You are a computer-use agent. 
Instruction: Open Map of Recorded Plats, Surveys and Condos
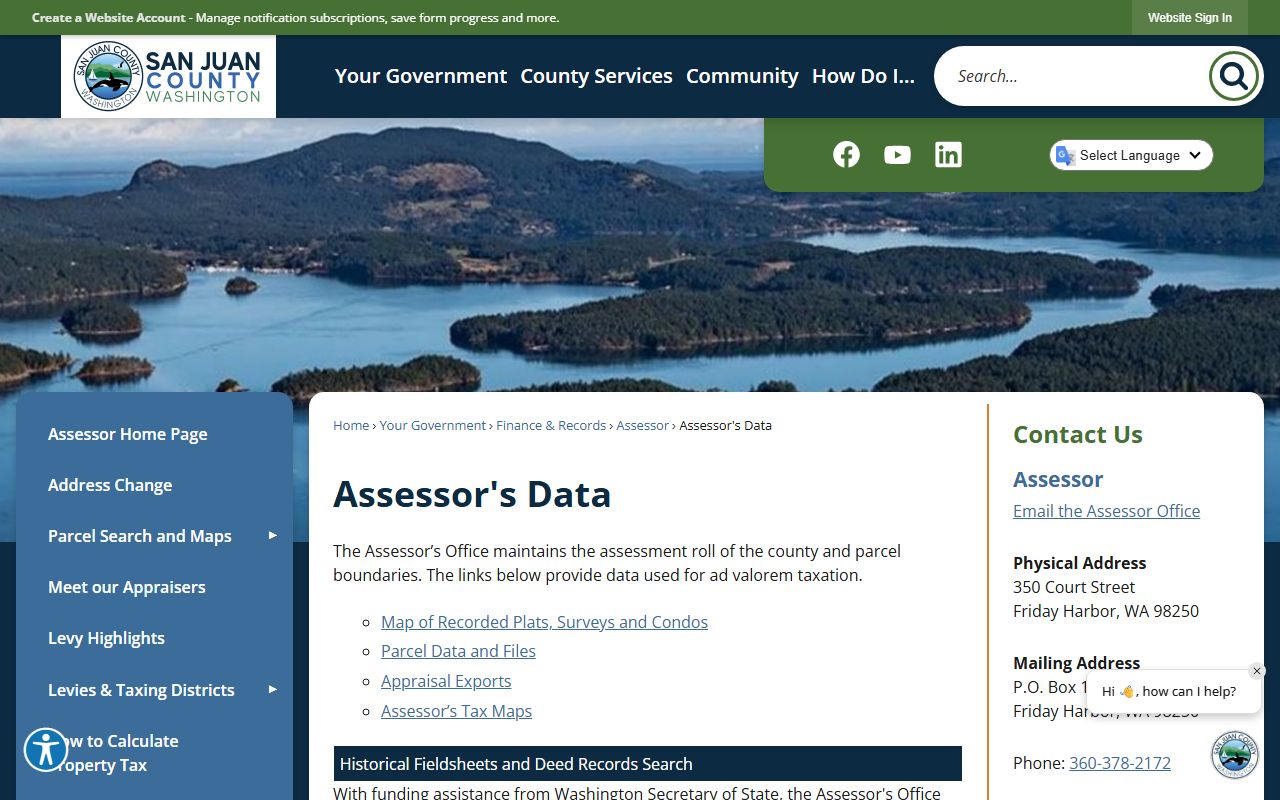pos(544,622)
